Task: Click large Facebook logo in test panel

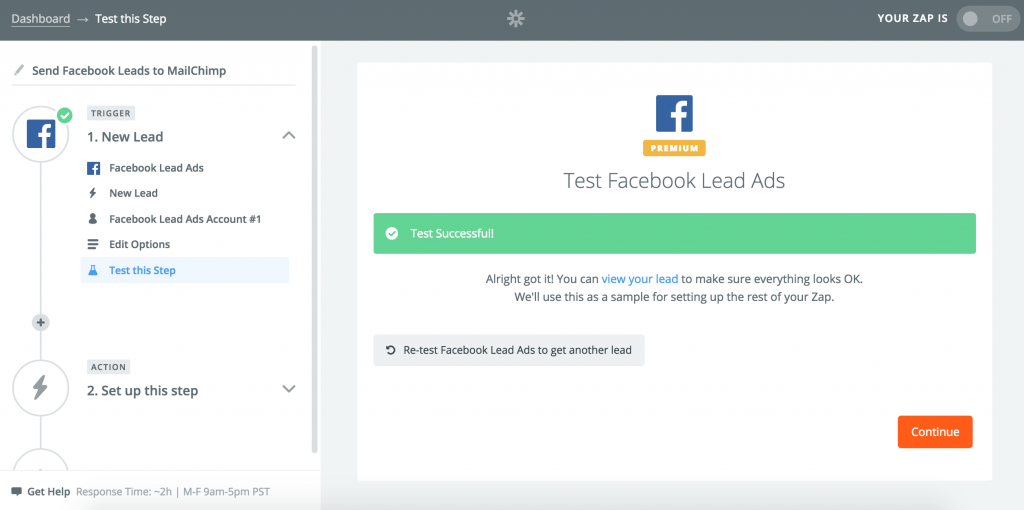Action: (674, 114)
